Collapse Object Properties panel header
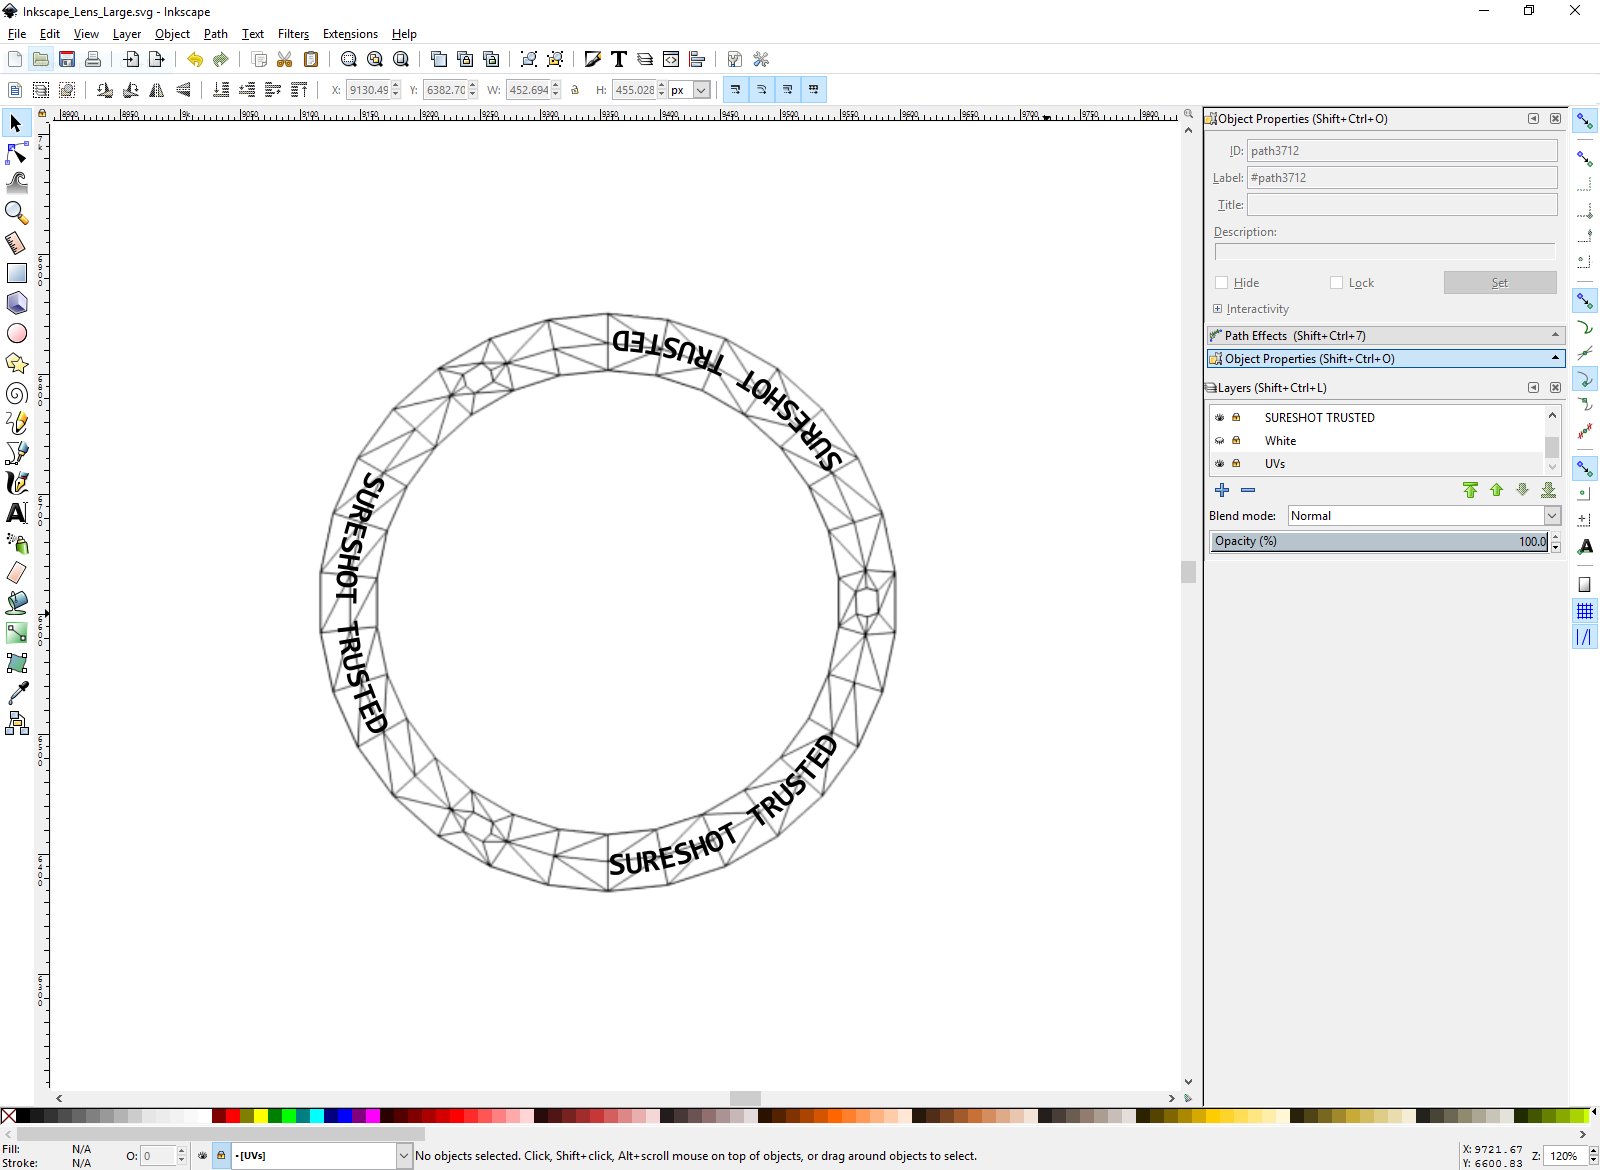 pos(1386,359)
